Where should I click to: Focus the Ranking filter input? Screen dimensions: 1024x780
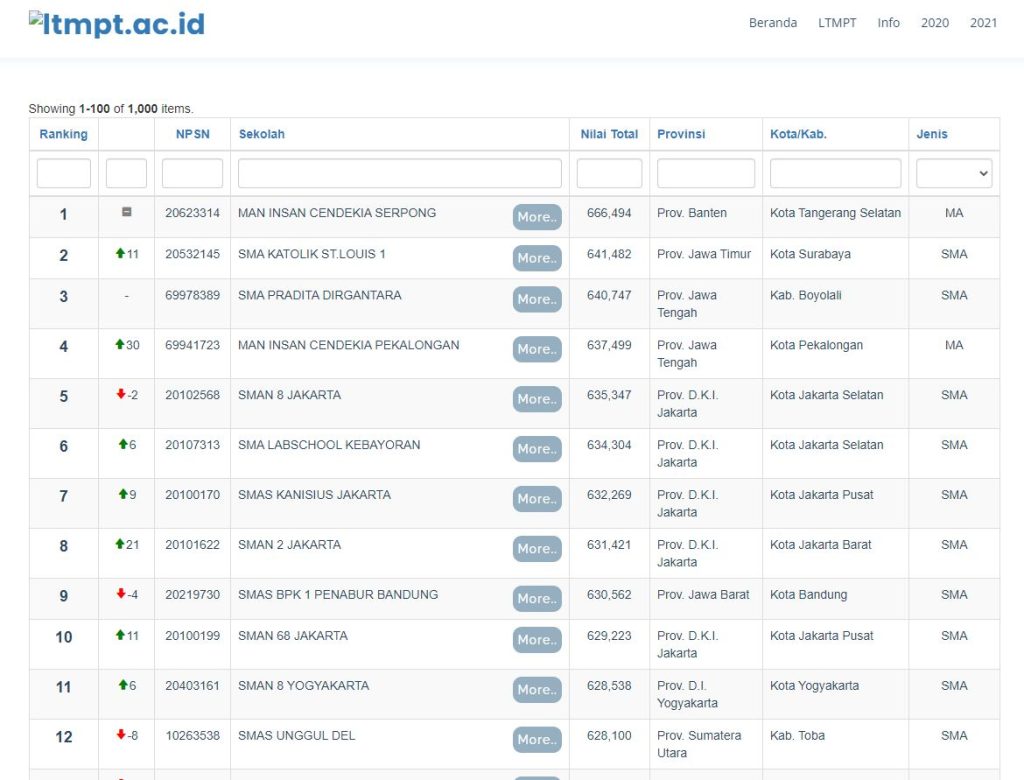(64, 173)
